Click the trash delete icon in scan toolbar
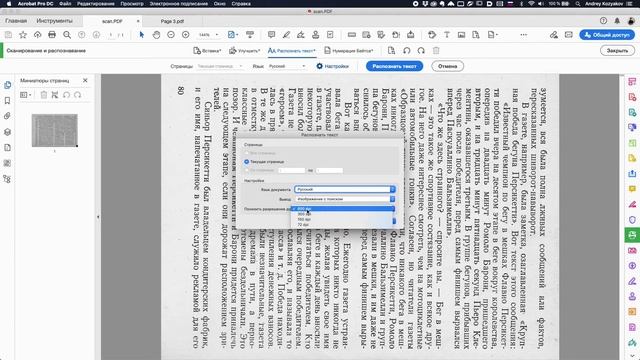The width and height of the screenshot is (640, 360). [436, 51]
